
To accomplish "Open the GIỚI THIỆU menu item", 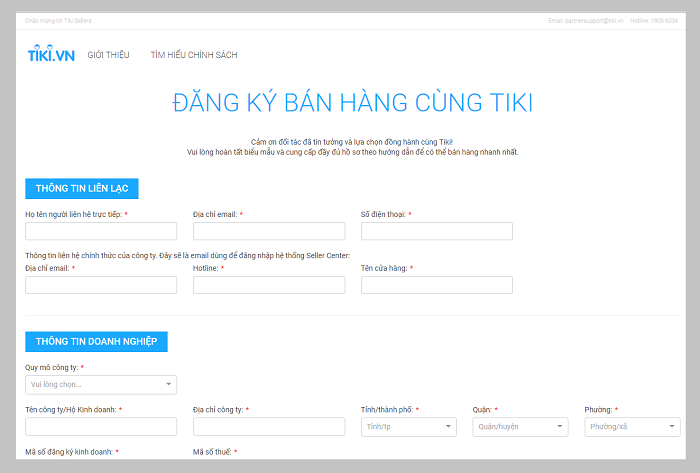I will [108, 55].
